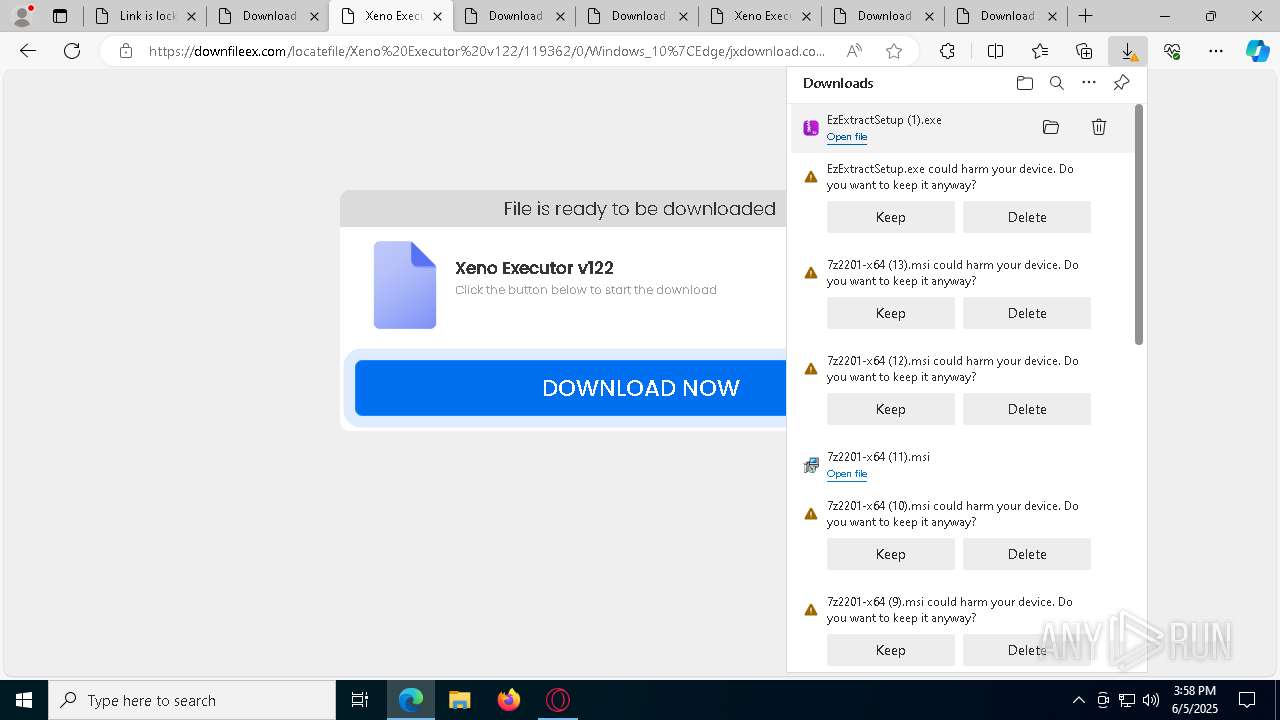Image resolution: width=1280 pixels, height=720 pixels.
Task: Open file link for 7z2201-x64 (11).msi
Action: point(847,474)
